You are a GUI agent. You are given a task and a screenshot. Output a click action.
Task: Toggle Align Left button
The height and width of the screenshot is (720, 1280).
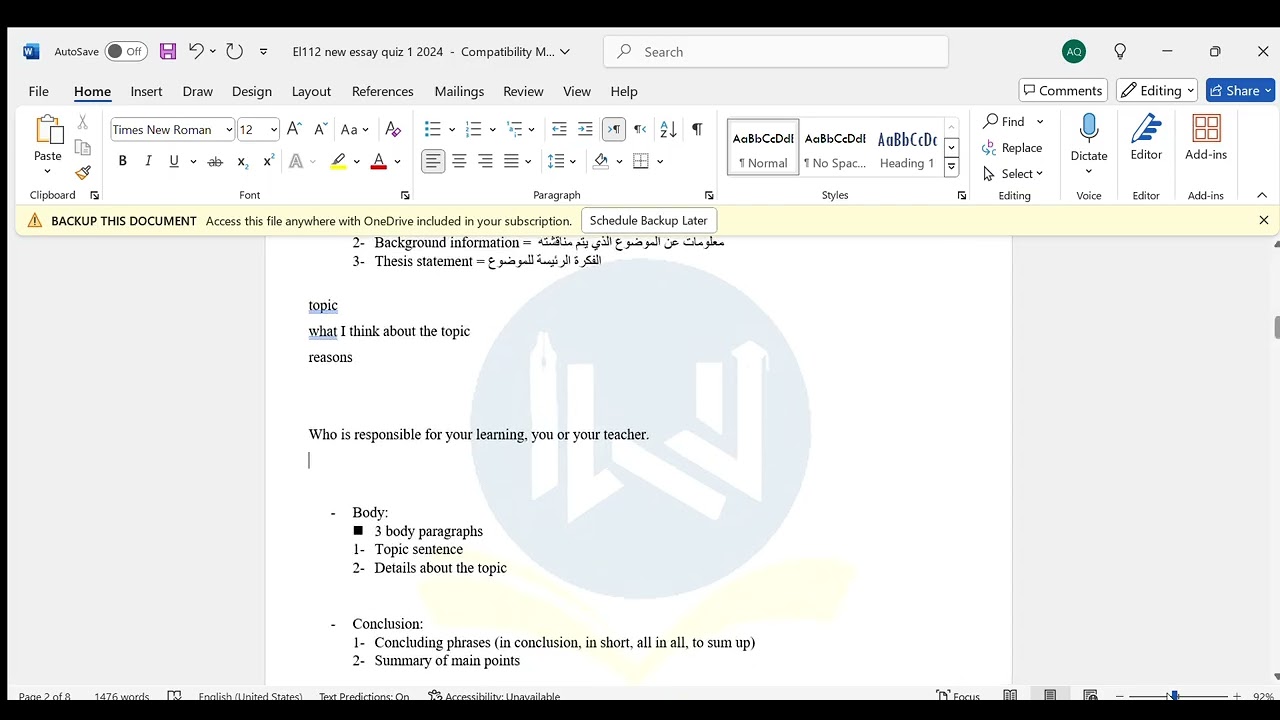[x=433, y=161]
